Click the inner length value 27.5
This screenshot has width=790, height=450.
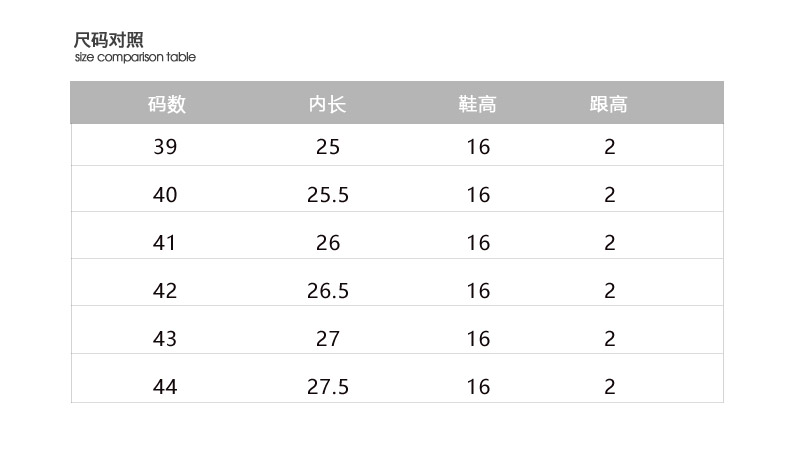coord(328,387)
